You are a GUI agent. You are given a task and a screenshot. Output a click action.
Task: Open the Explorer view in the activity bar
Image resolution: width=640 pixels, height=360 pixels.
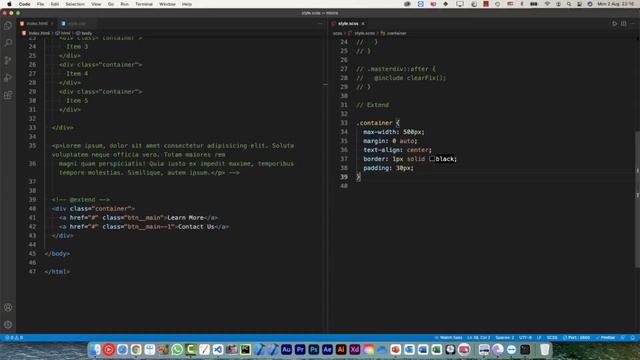click(x=8, y=26)
